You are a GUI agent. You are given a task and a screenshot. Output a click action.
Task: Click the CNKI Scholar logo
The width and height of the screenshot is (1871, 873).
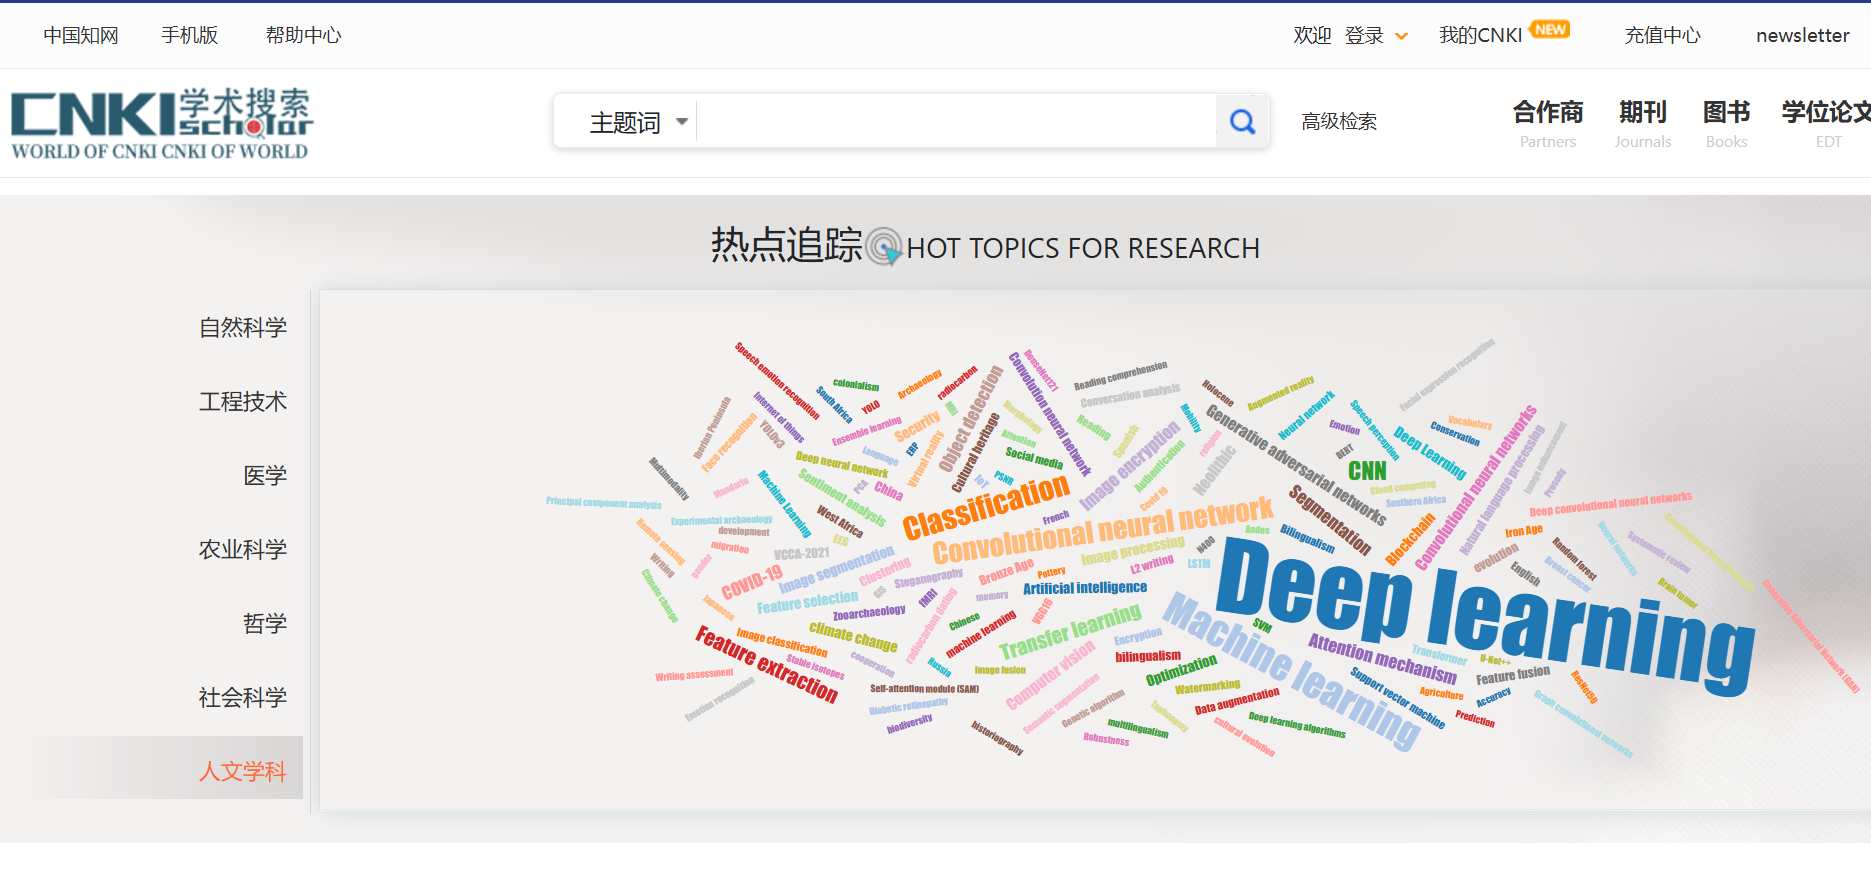click(161, 124)
